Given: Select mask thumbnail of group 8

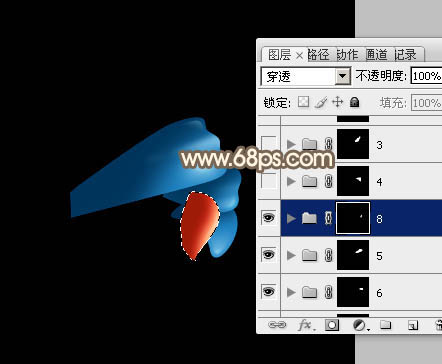Looking at the screenshot, I should [x=353, y=218].
